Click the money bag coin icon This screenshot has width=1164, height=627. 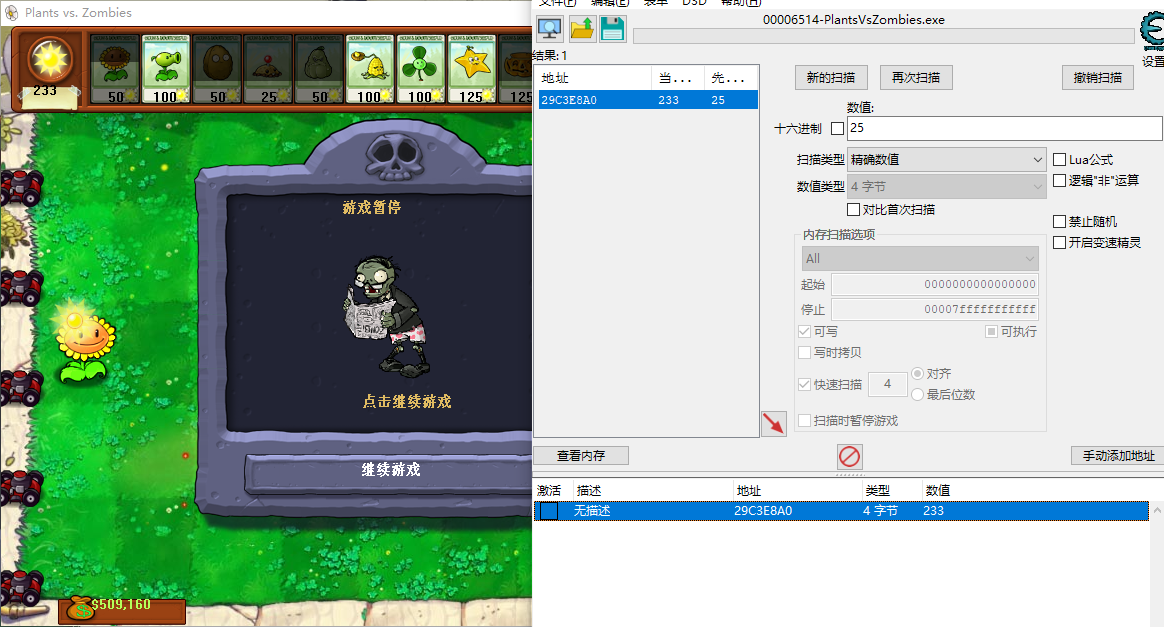click(x=79, y=608)
